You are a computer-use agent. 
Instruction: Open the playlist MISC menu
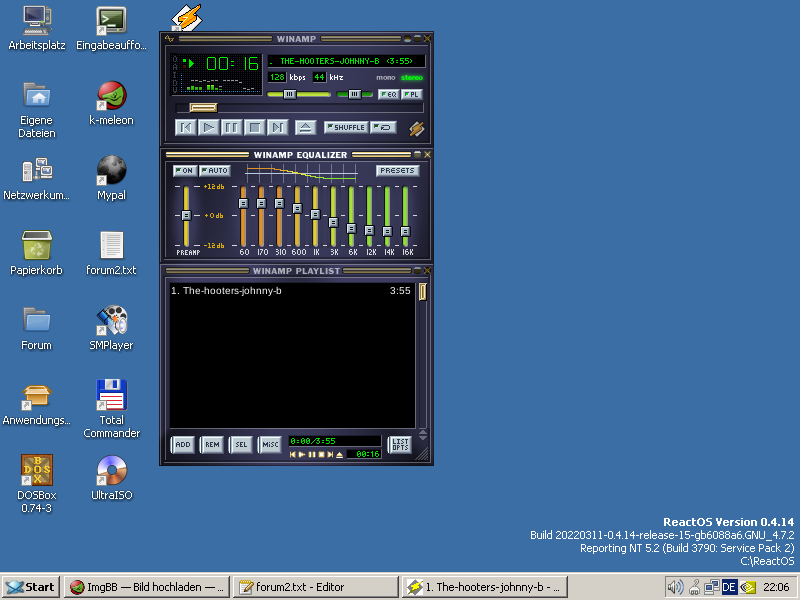(x=270, y=445)
